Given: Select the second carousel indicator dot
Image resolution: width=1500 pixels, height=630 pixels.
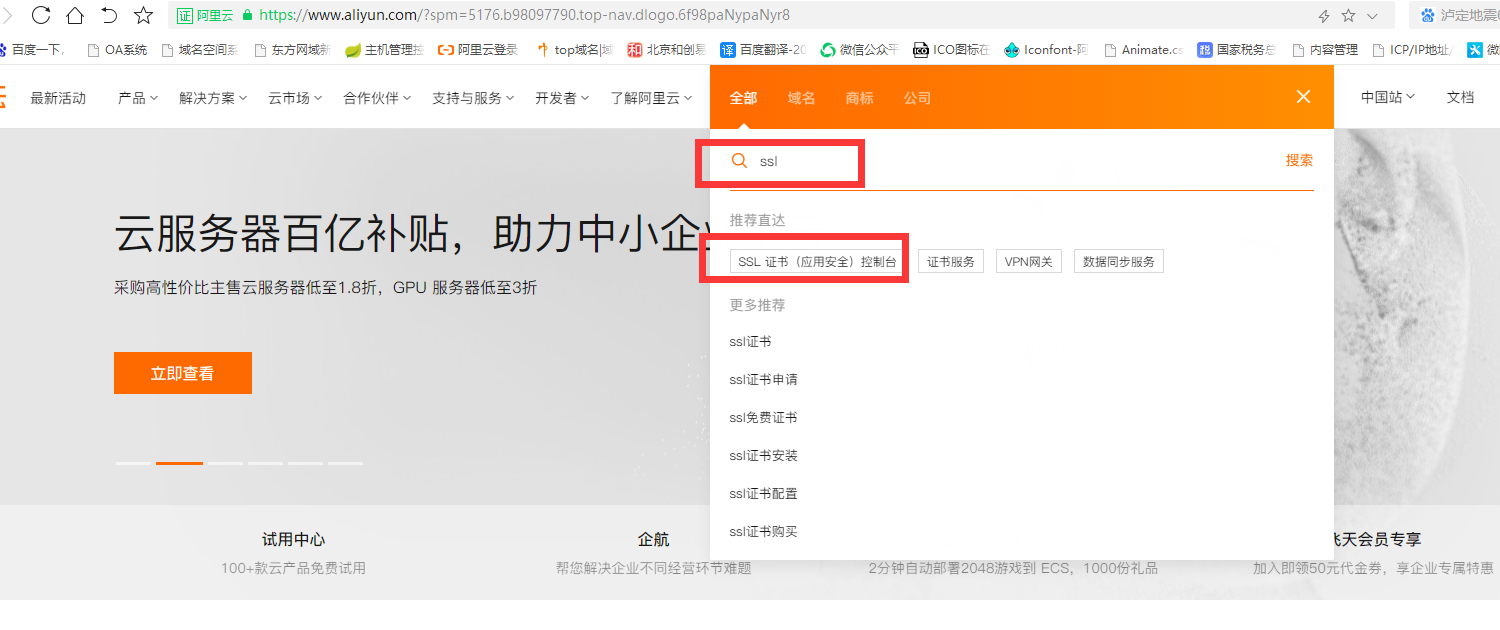Looking at the screenshot, I should [x=178, y=463].
